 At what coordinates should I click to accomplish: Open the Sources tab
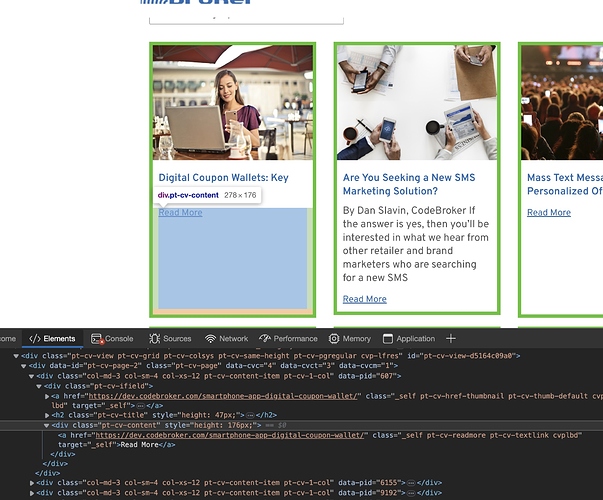click(170, 339)
